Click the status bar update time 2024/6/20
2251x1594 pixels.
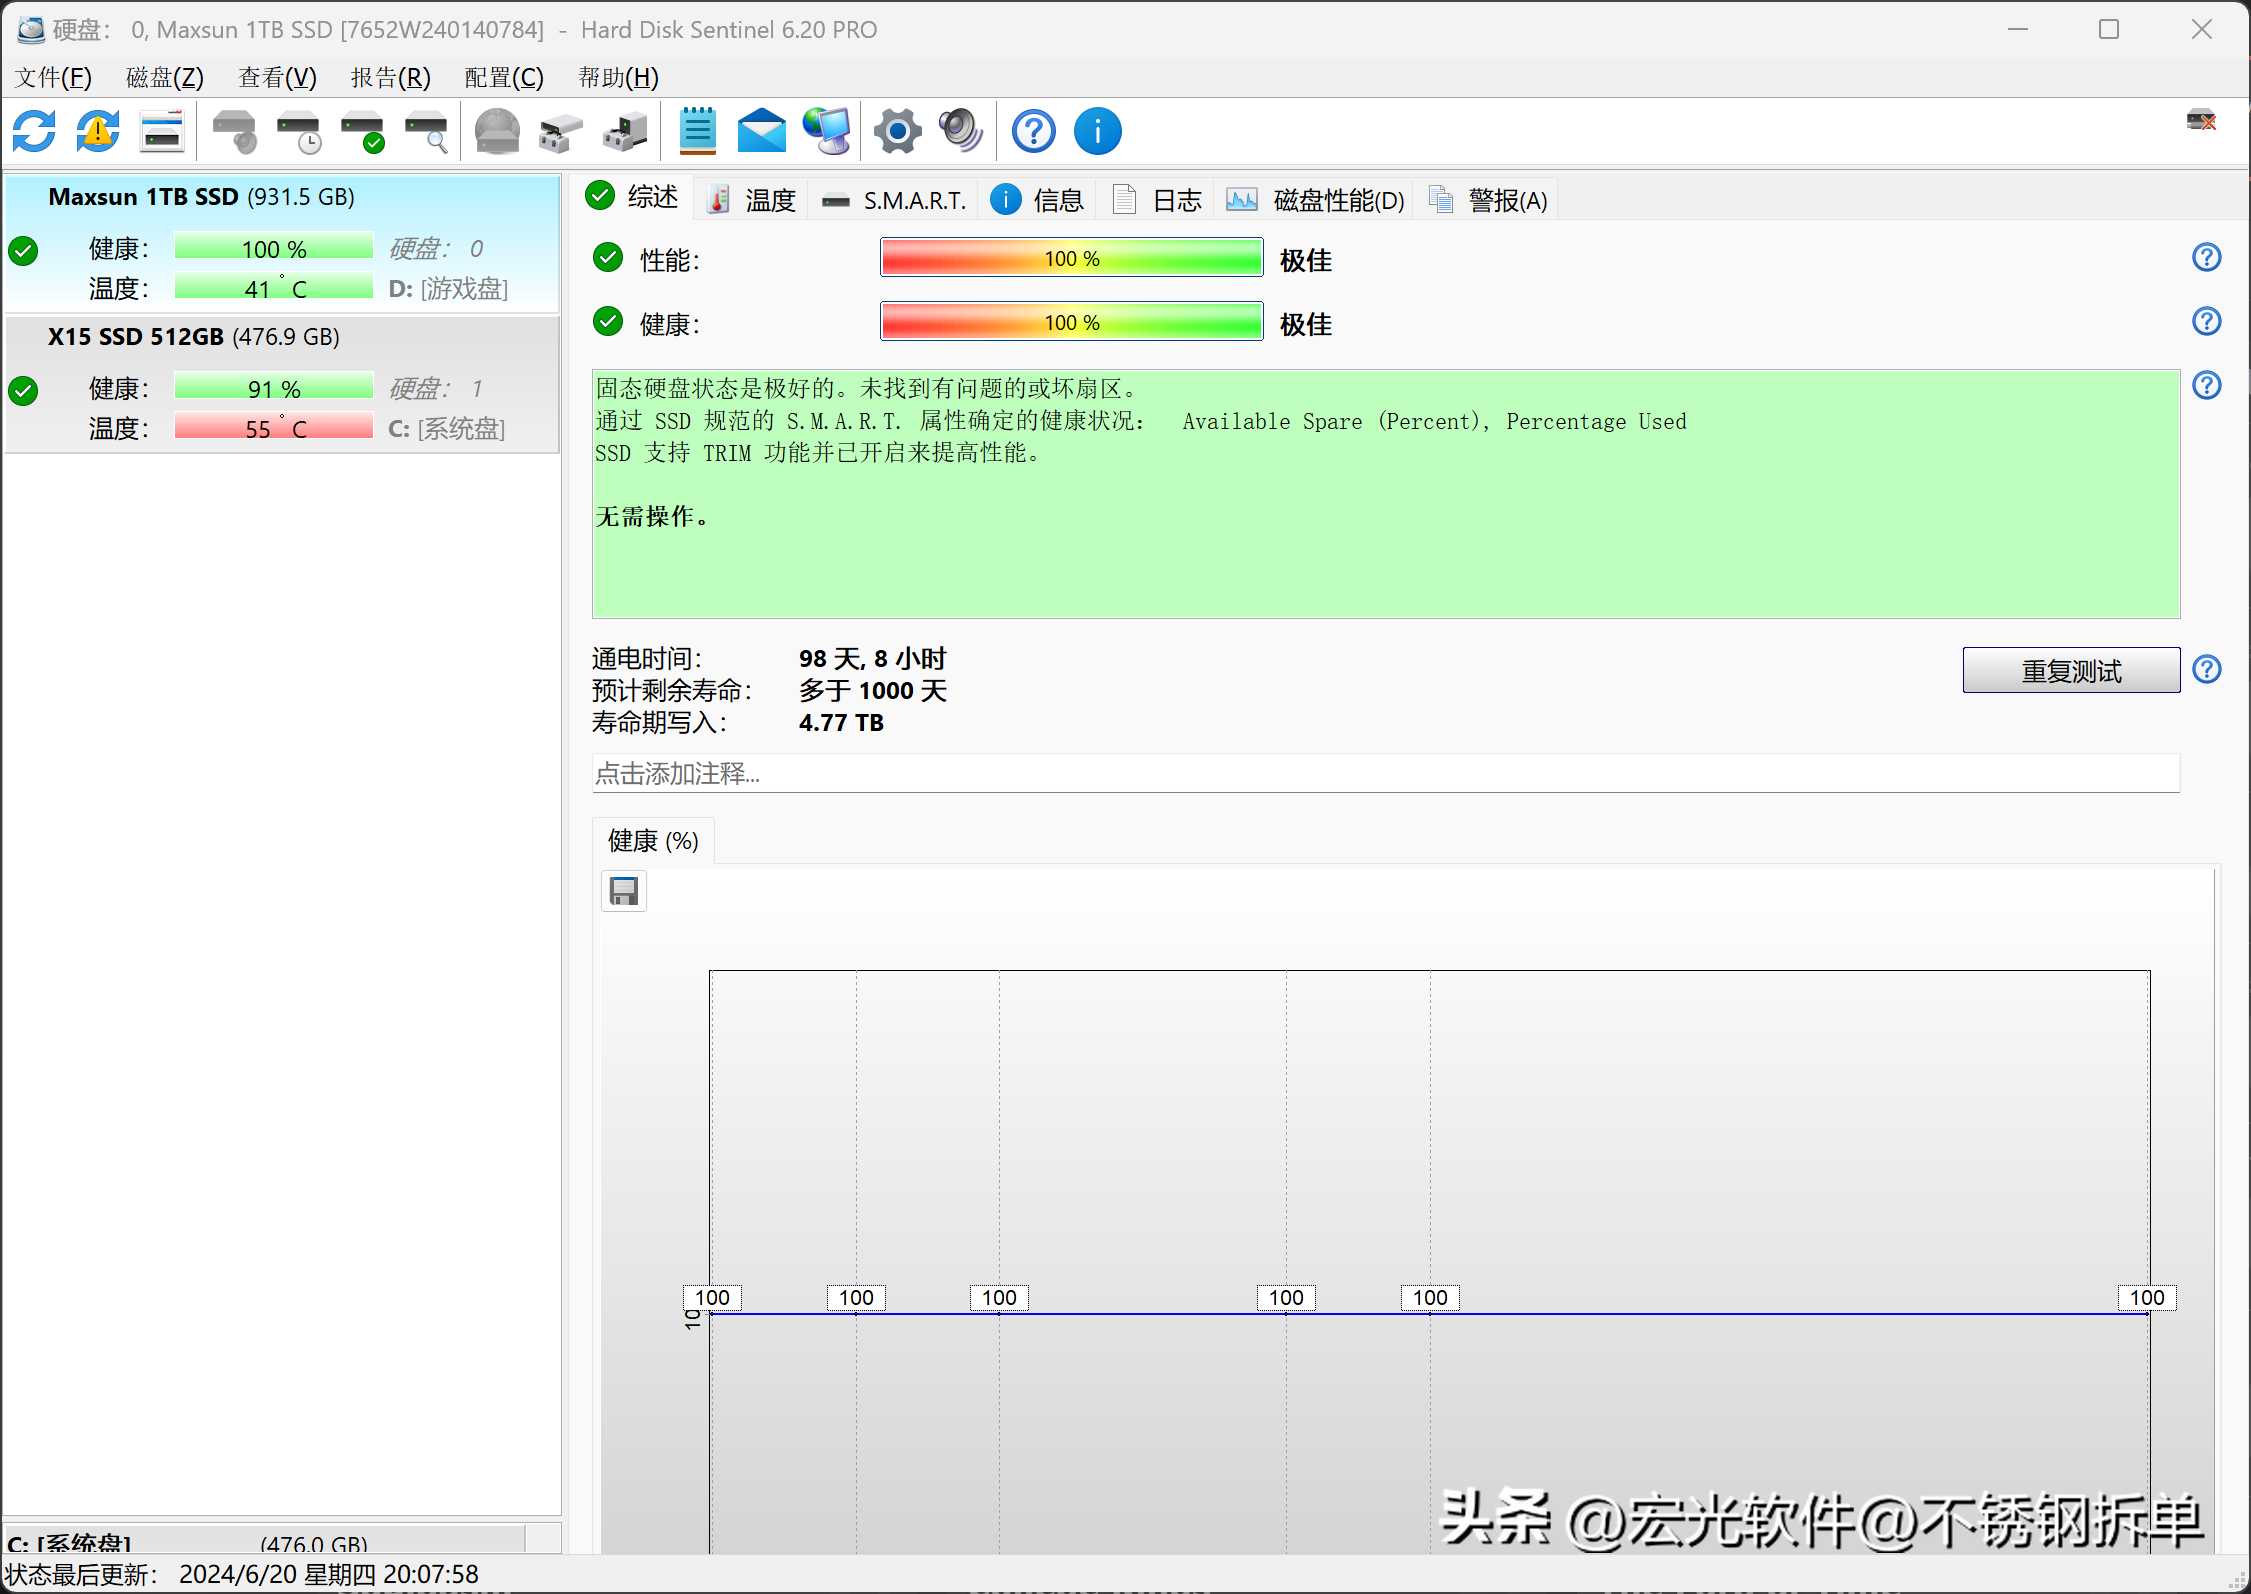click(x=329, y=1574)
